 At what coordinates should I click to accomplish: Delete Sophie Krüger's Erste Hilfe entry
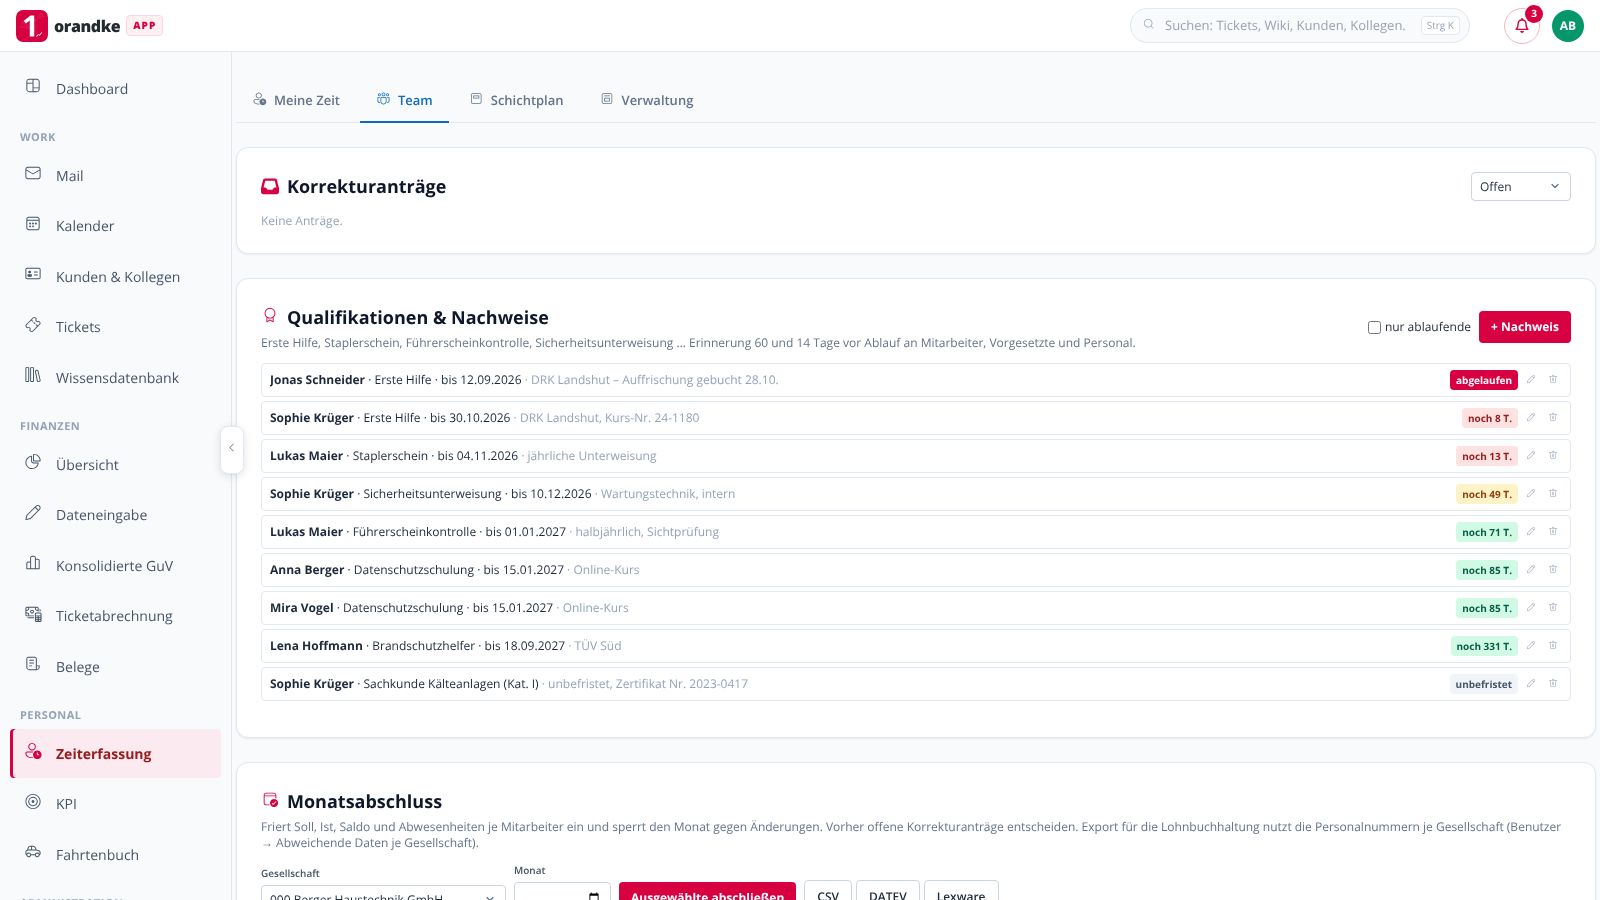point(1553,418)
